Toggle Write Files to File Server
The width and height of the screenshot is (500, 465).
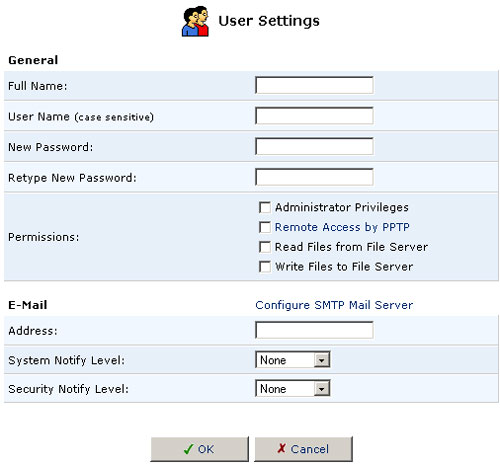[x=265, y=267]
